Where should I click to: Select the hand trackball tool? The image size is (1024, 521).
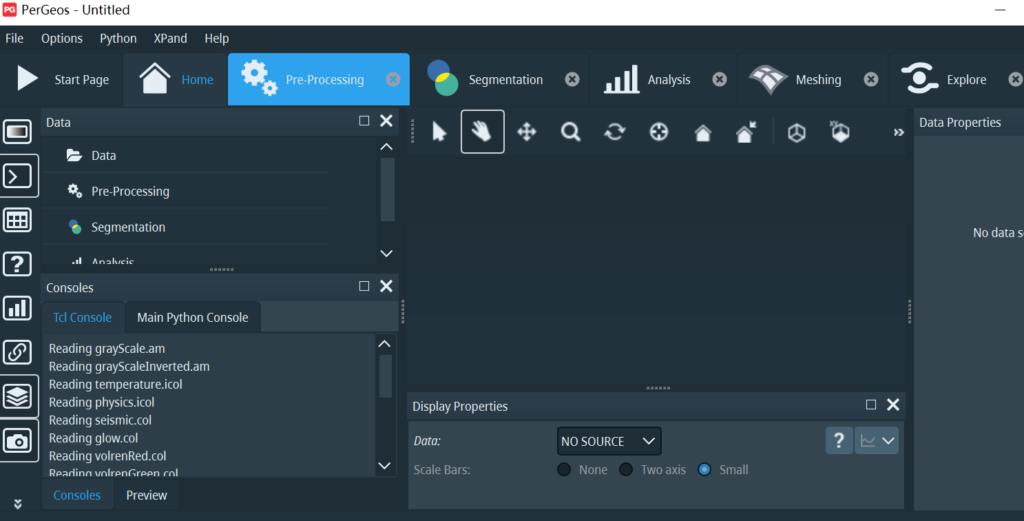pyautogui.click(x=483, y=132)
